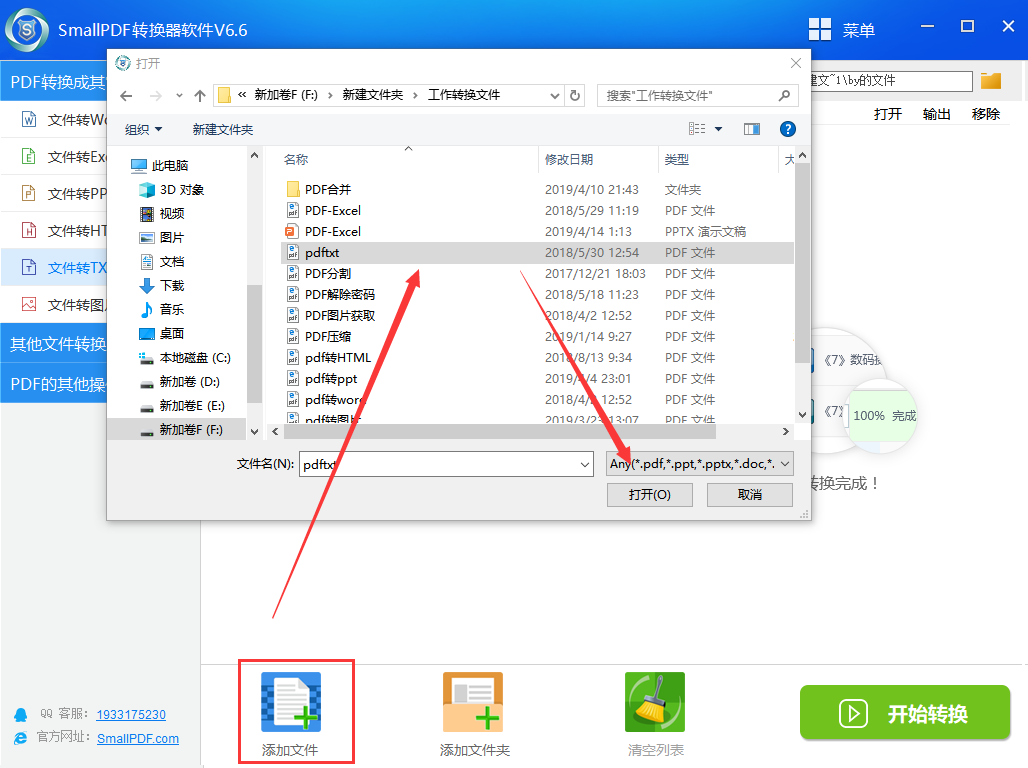
Task: Open the view options dropdown arrow
Action: point(719,129)
